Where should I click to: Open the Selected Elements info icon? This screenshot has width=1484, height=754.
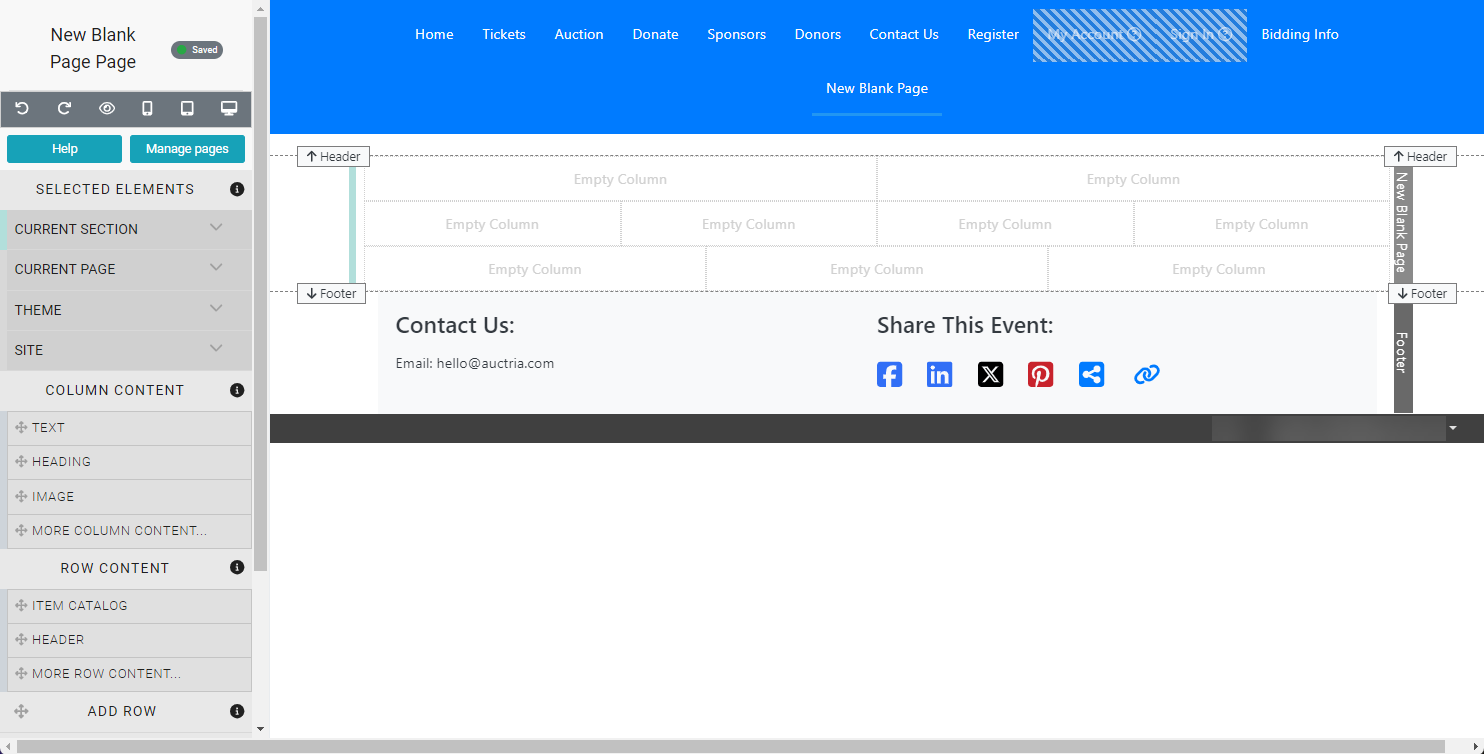237,189
